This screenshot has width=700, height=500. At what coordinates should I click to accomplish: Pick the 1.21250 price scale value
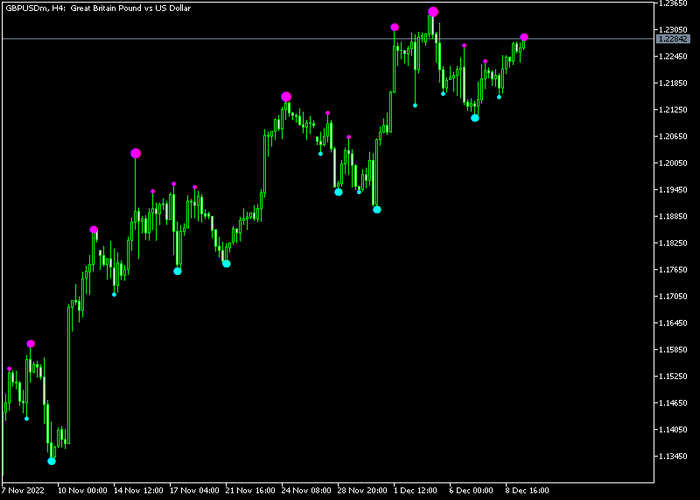(674, 110)
